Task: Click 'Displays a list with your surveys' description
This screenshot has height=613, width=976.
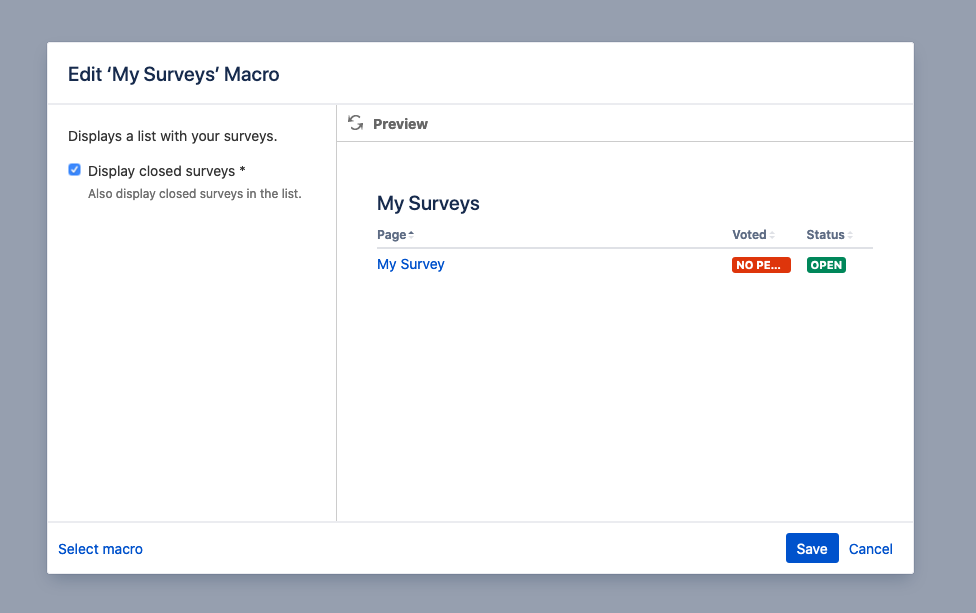Action: tap(172, 136)
